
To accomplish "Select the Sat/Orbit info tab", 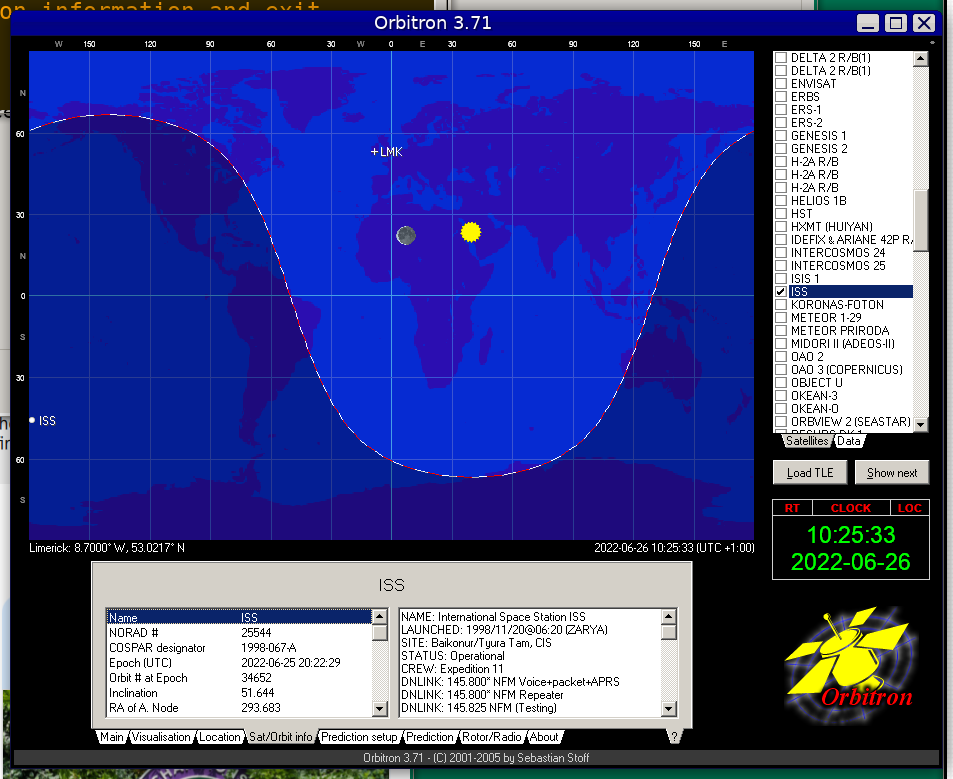I will pos(281,736).
